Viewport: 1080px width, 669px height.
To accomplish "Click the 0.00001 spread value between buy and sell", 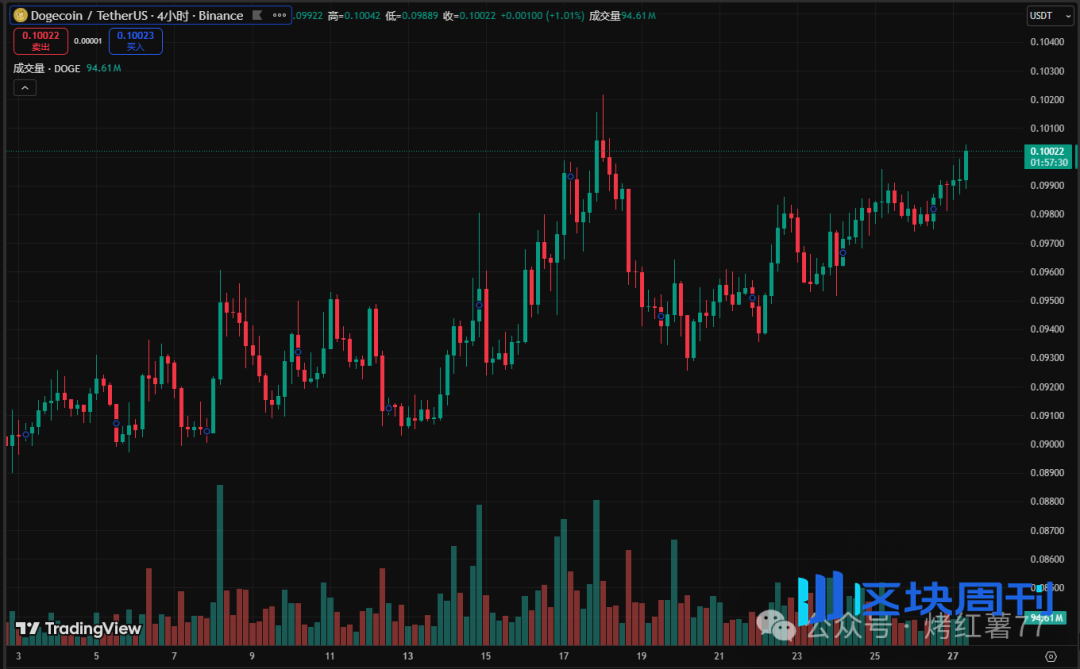I will point(88,41).
